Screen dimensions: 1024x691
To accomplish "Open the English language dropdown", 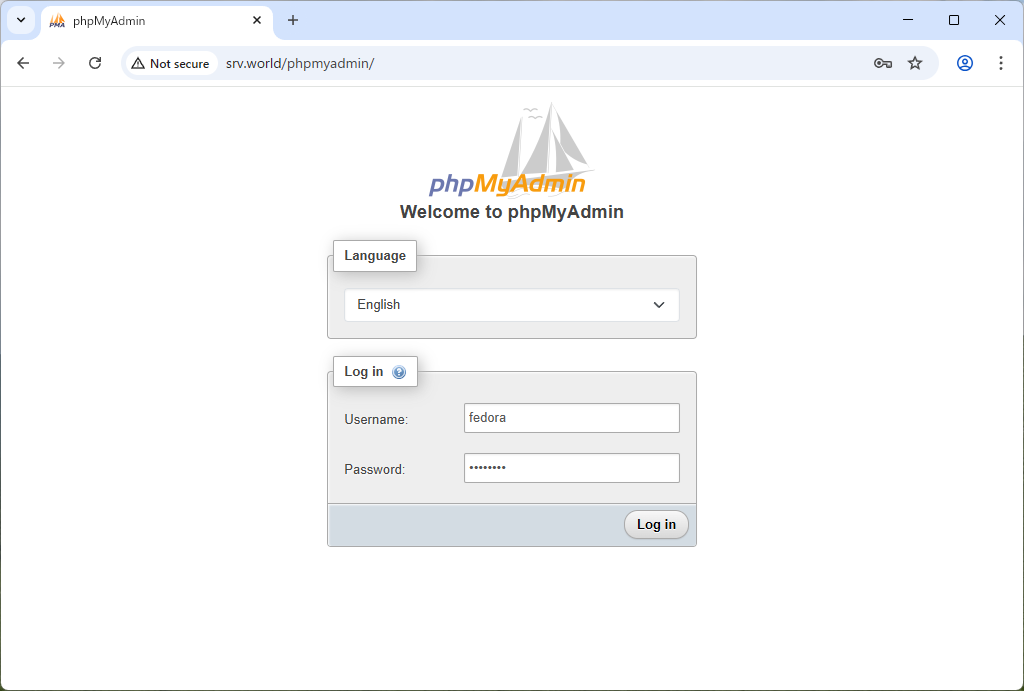I will [511, 304].
